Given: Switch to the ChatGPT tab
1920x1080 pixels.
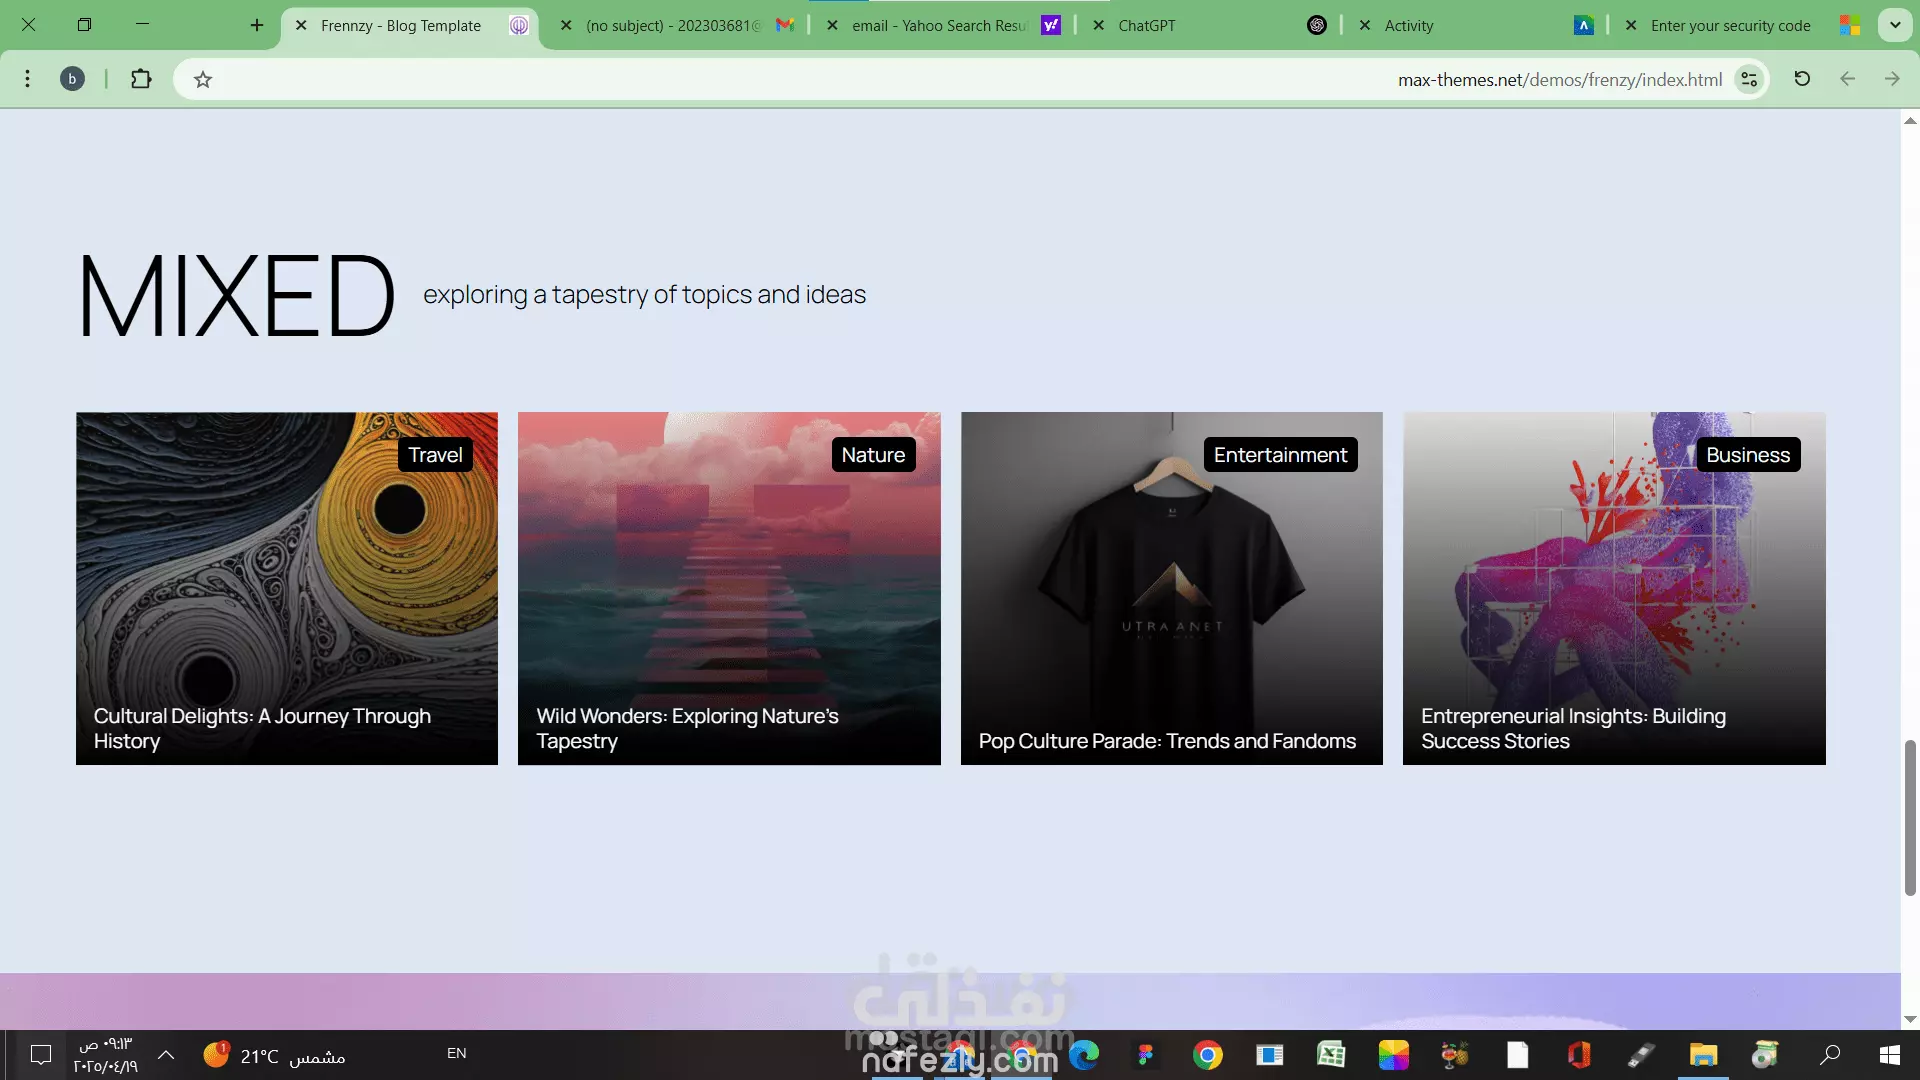Looking at the screenshot, I should click(1147, 26).
